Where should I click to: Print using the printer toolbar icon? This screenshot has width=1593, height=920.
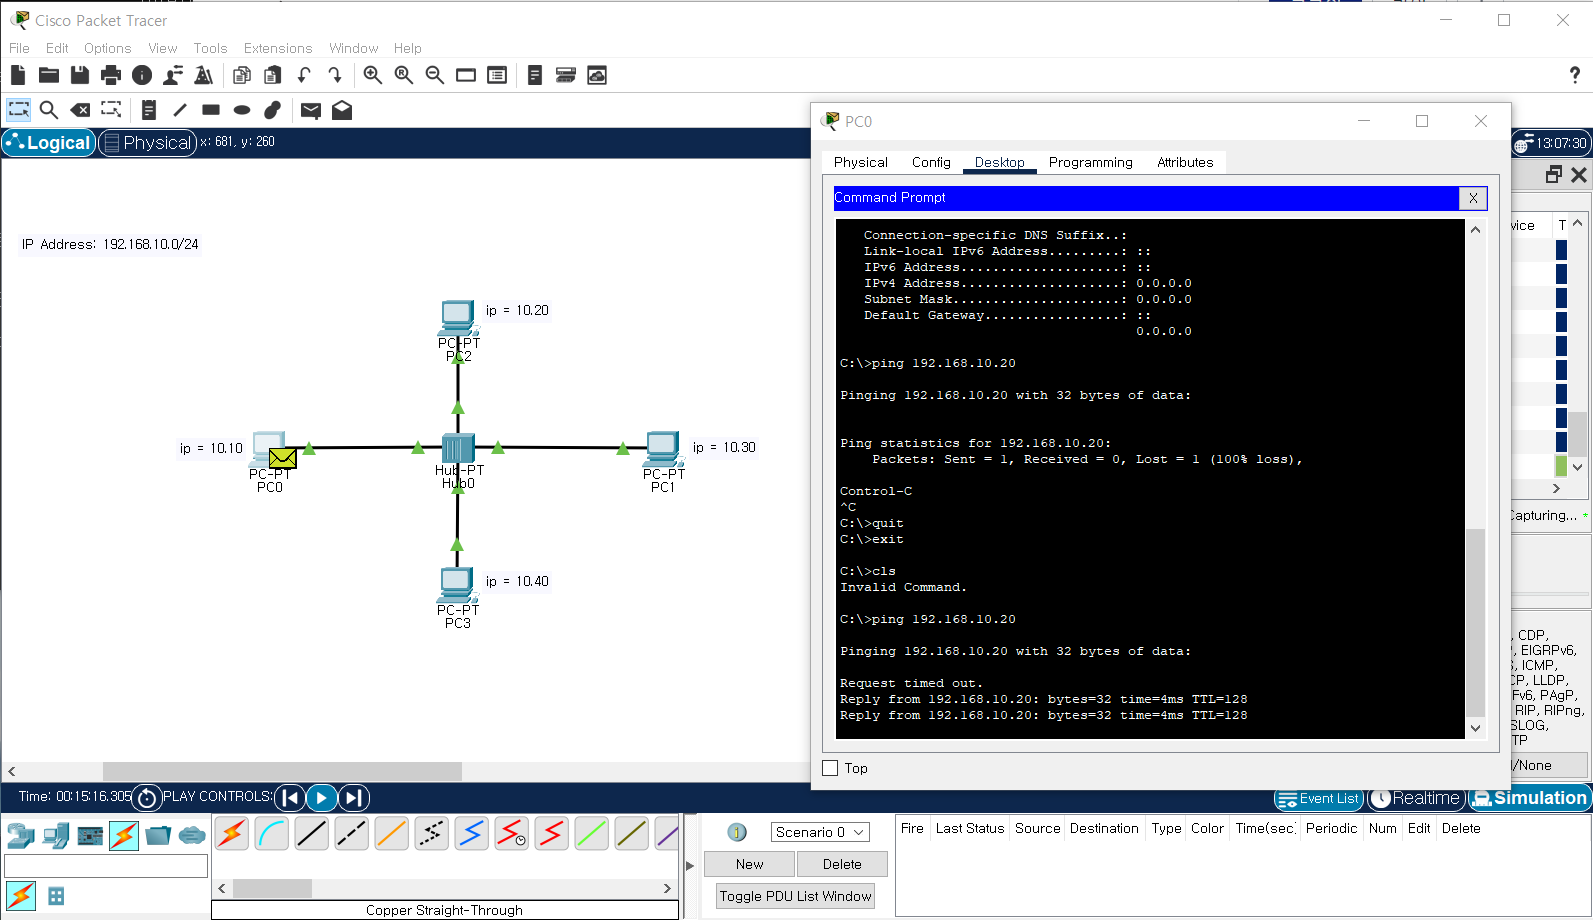(111, 75)
